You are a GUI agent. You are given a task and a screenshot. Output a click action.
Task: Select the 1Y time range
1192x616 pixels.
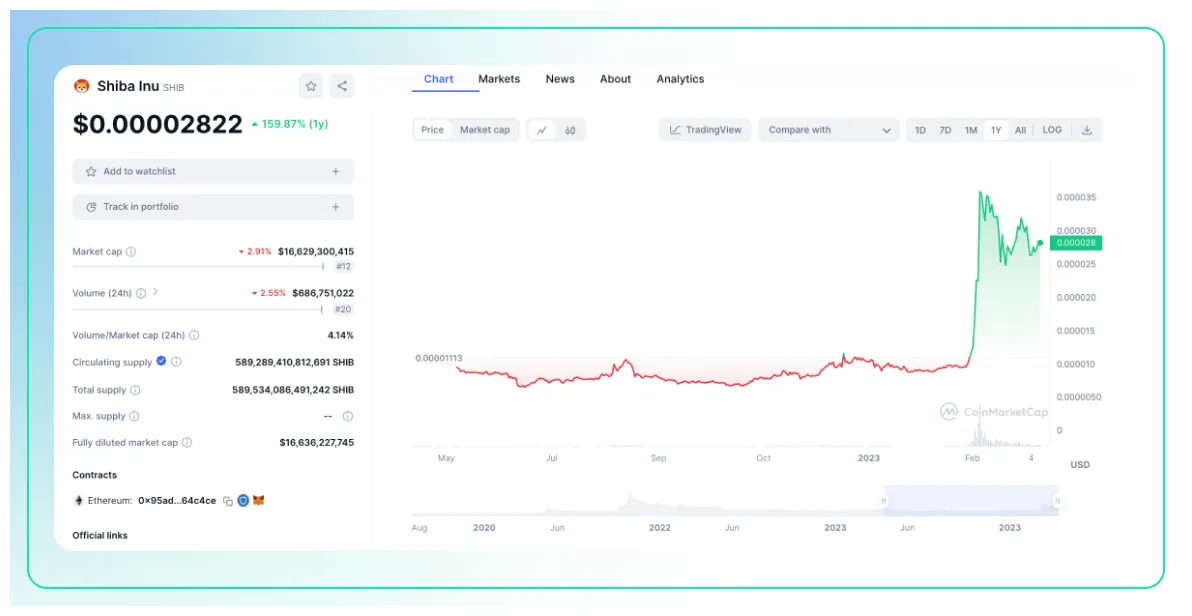(x=995, y=130)
